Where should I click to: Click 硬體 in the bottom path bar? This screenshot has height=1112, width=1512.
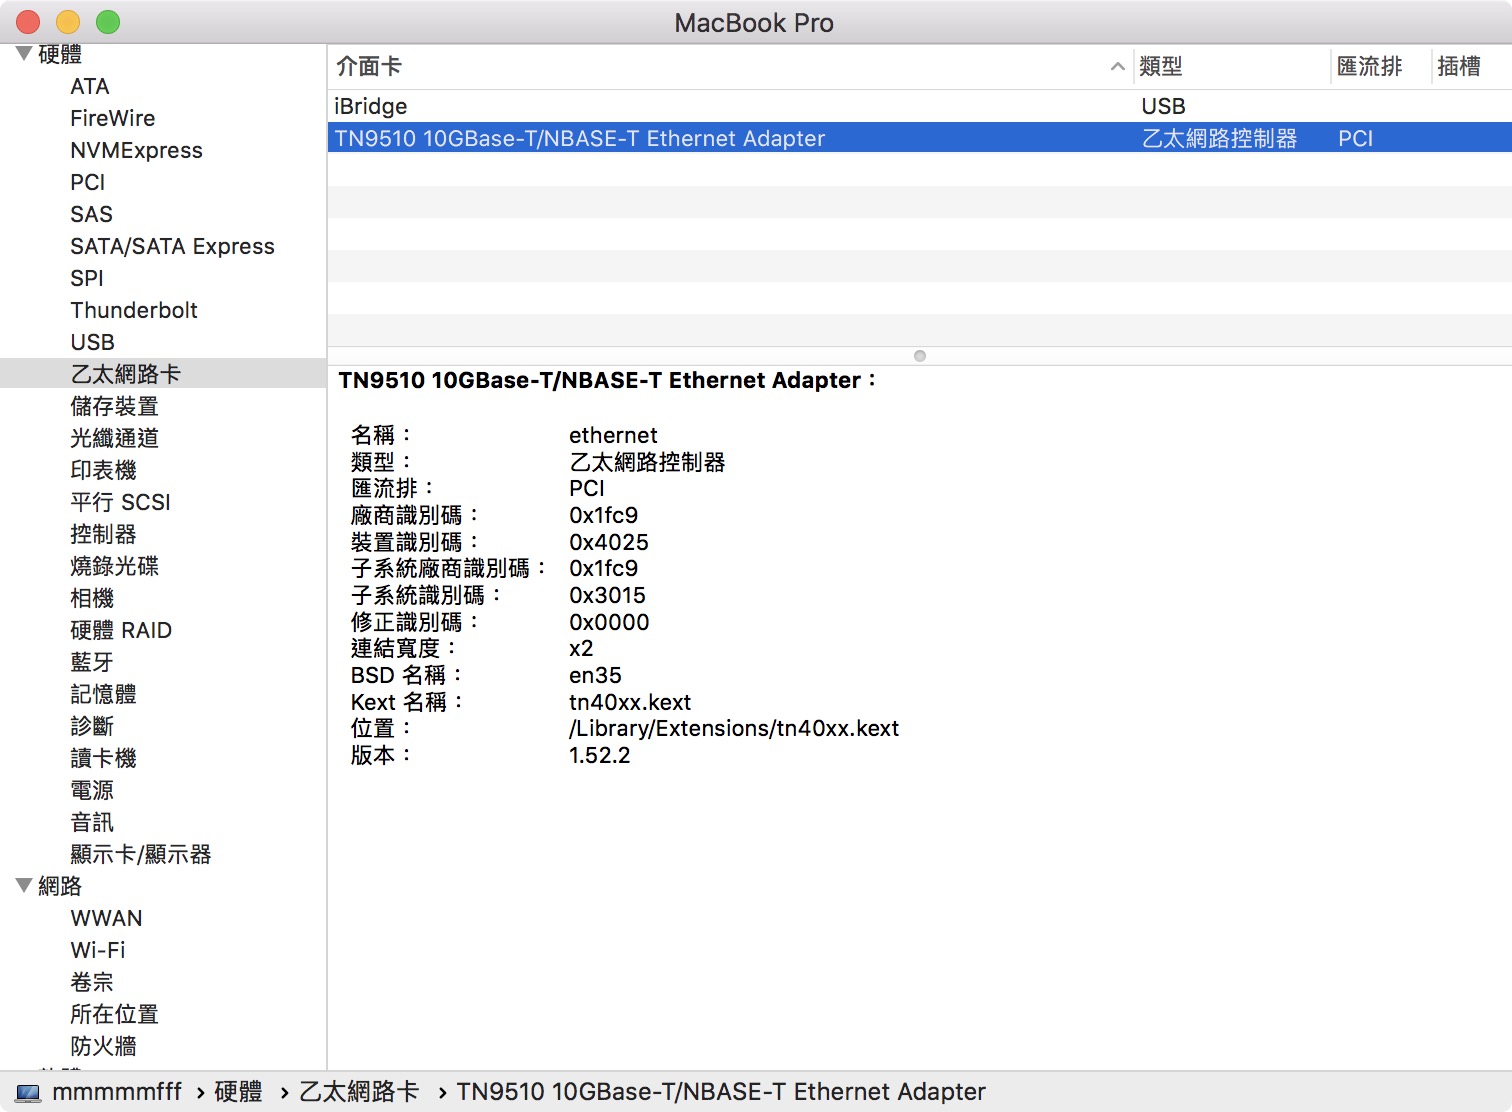coord(238,1092)
